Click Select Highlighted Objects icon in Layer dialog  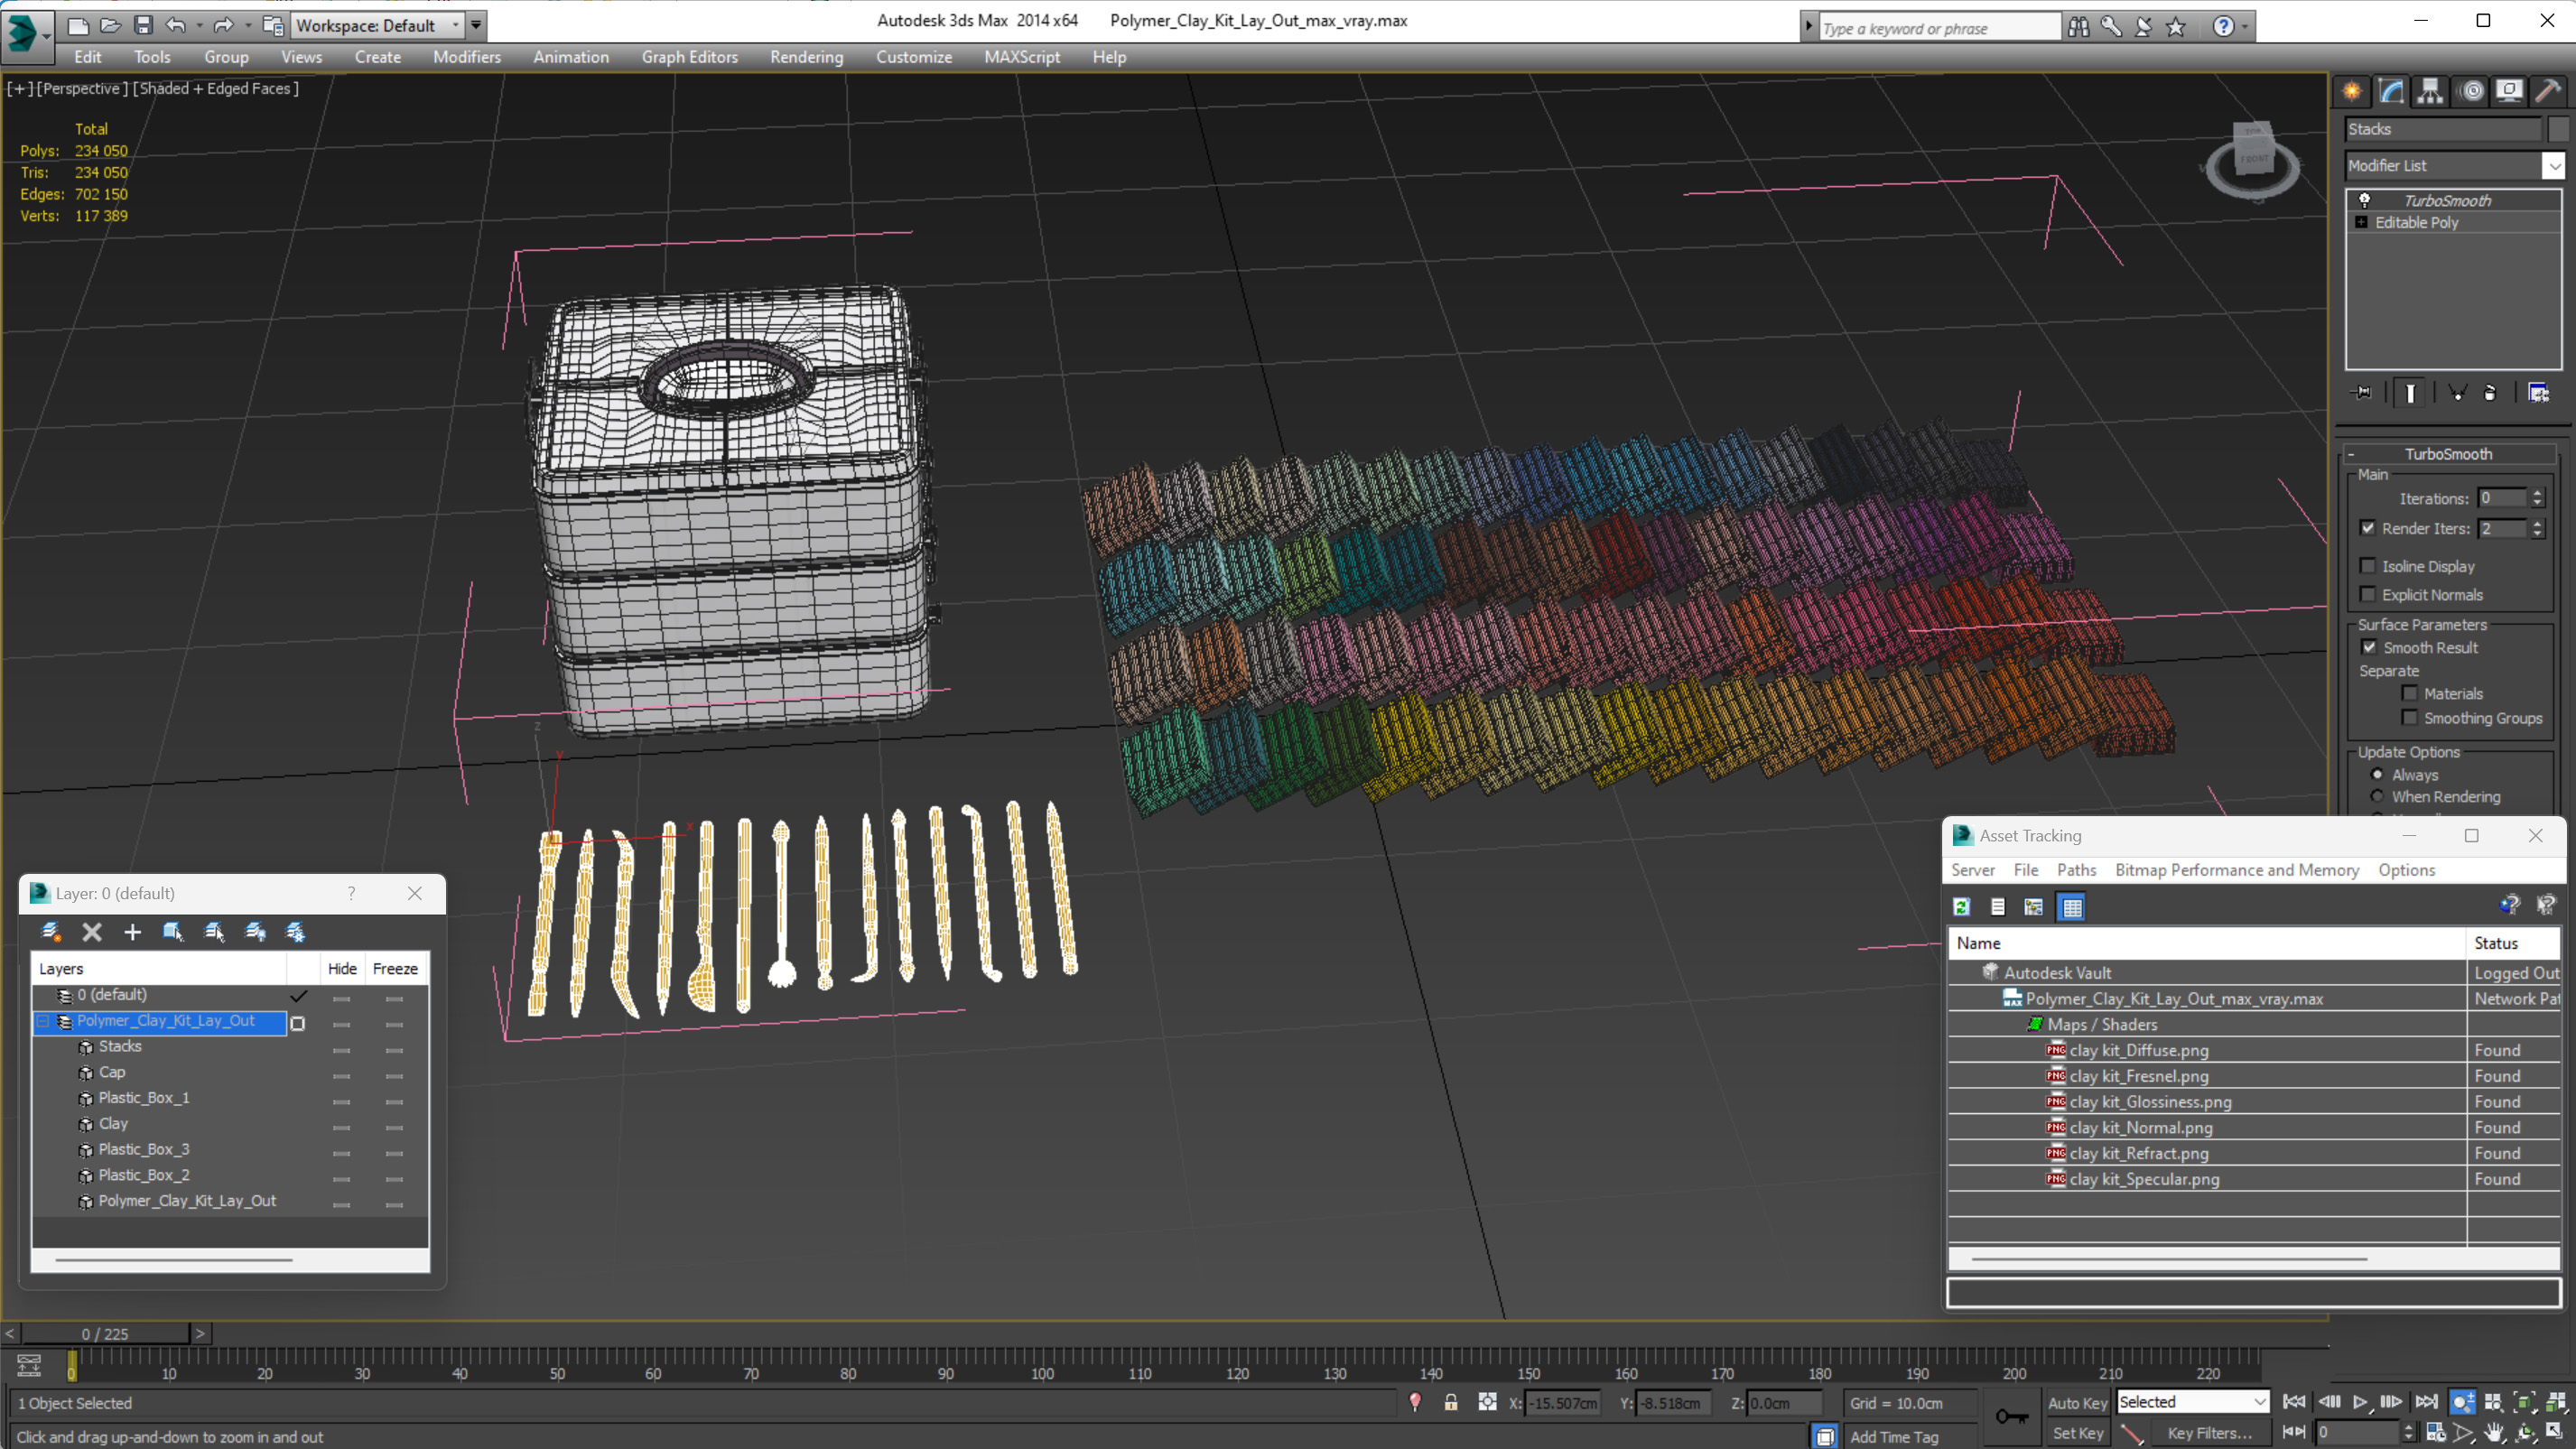click(173, 932)
